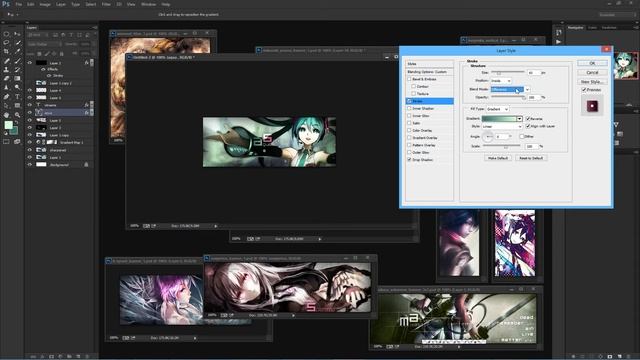Uncheck Reverse gradient checkbox
This screenshot has width=640, height=360.
point(528,118)
